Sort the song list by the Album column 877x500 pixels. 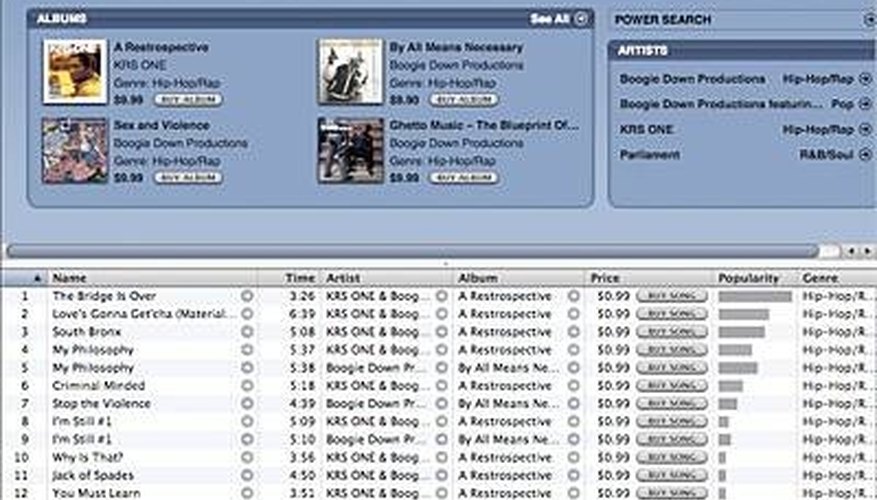coord(519,278)
